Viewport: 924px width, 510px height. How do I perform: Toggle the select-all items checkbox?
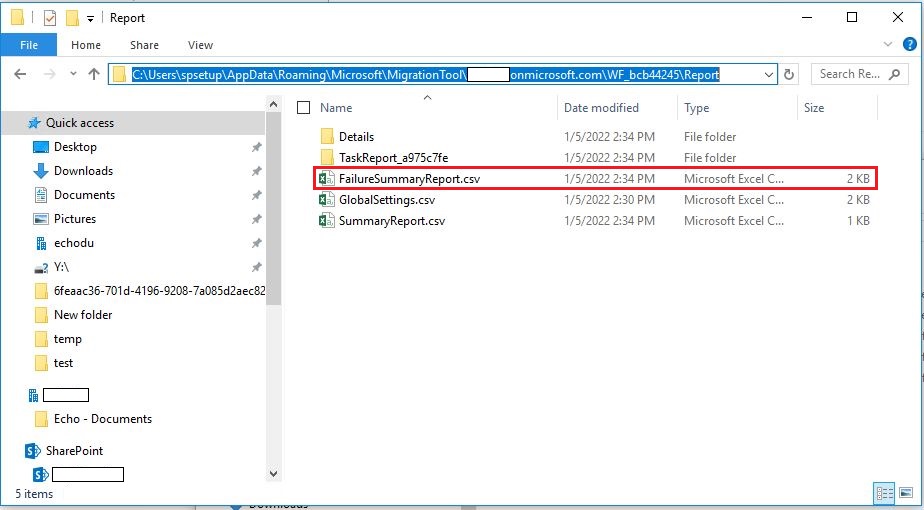[x=303, y=108]
